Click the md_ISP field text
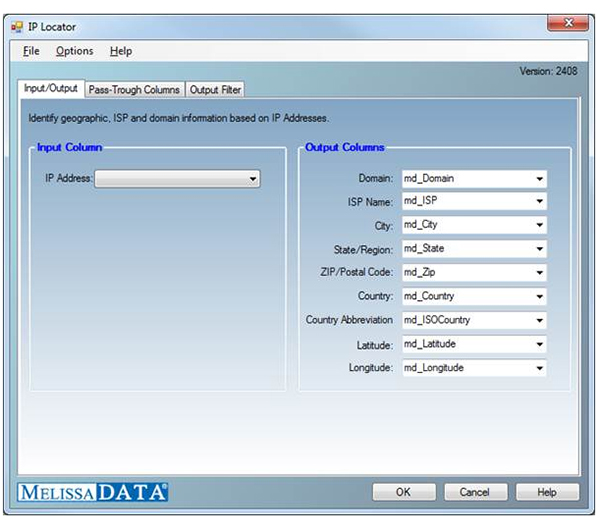Image resolution: width=600 pixels, height=531 pixels. click(421, 201)
